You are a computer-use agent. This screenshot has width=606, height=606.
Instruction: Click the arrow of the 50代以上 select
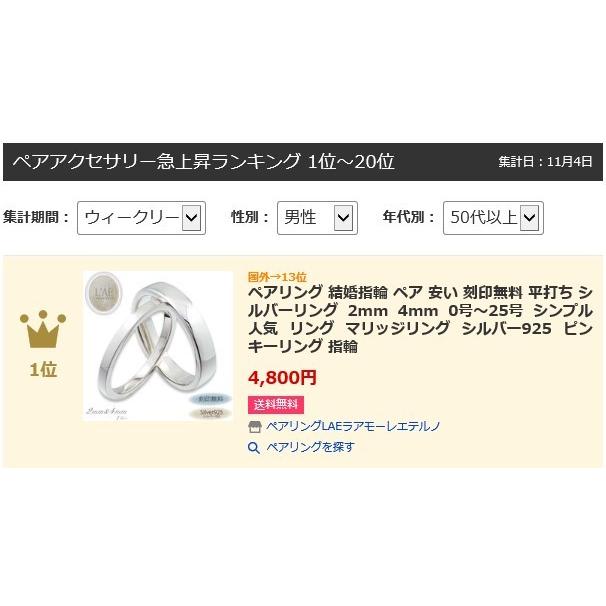pos(529,218)
